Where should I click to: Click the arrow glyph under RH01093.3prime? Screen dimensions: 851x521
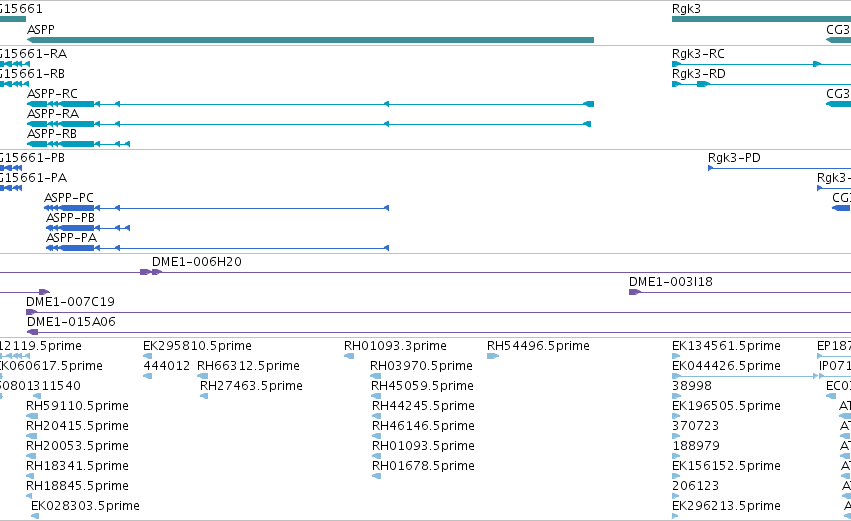pyautogui.click(x=349, y=356)
